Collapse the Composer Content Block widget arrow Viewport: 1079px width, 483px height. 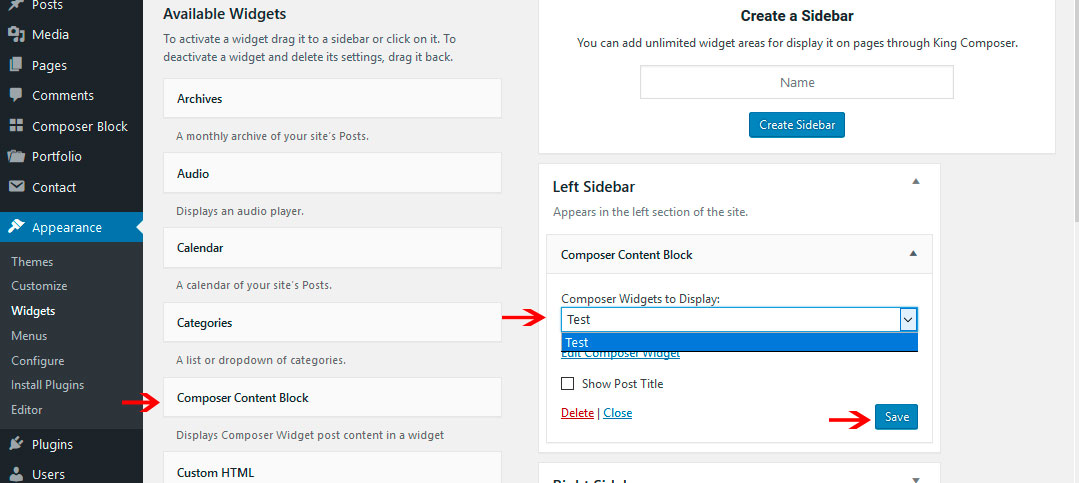pos(912,254)
